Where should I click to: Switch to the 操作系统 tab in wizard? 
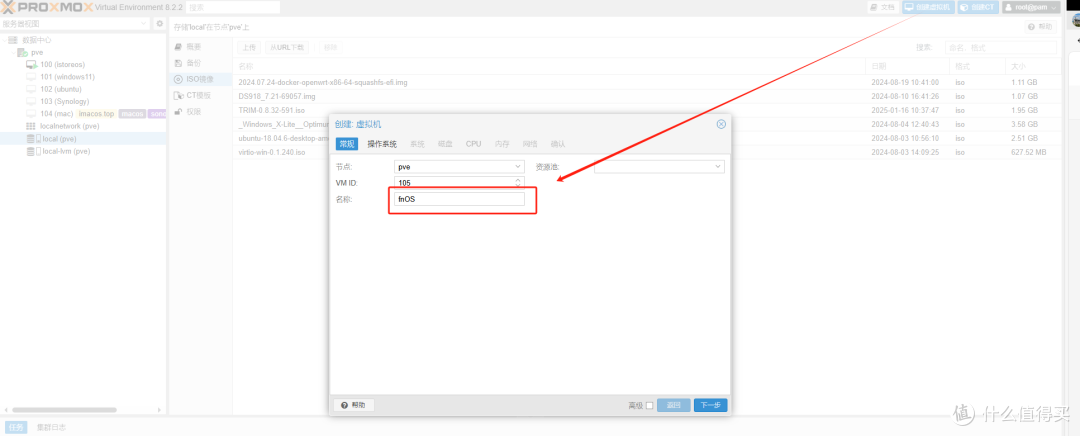[382, 144]
